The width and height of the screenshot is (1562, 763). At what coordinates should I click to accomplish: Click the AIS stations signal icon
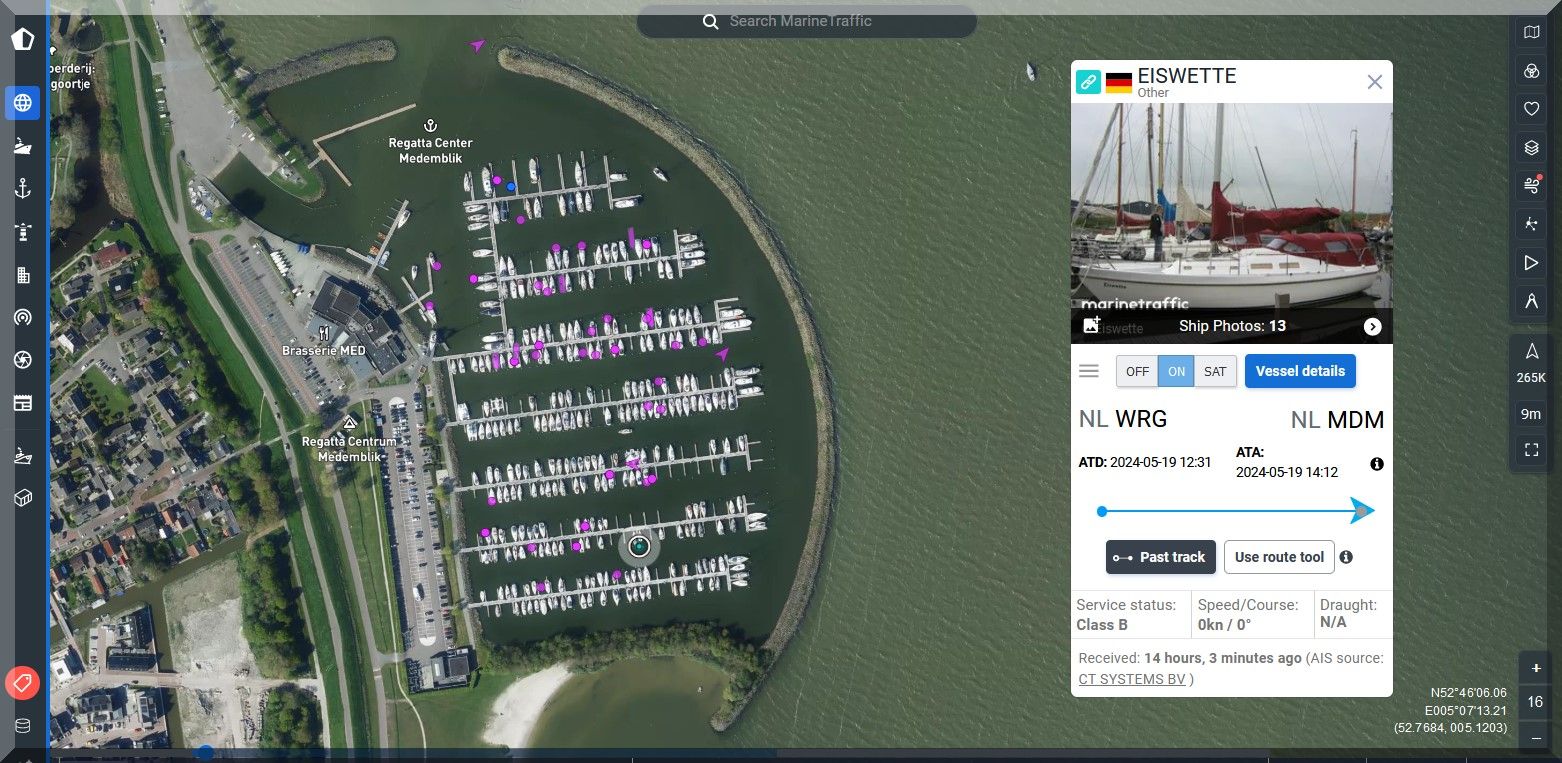click(x=23, y=318)
